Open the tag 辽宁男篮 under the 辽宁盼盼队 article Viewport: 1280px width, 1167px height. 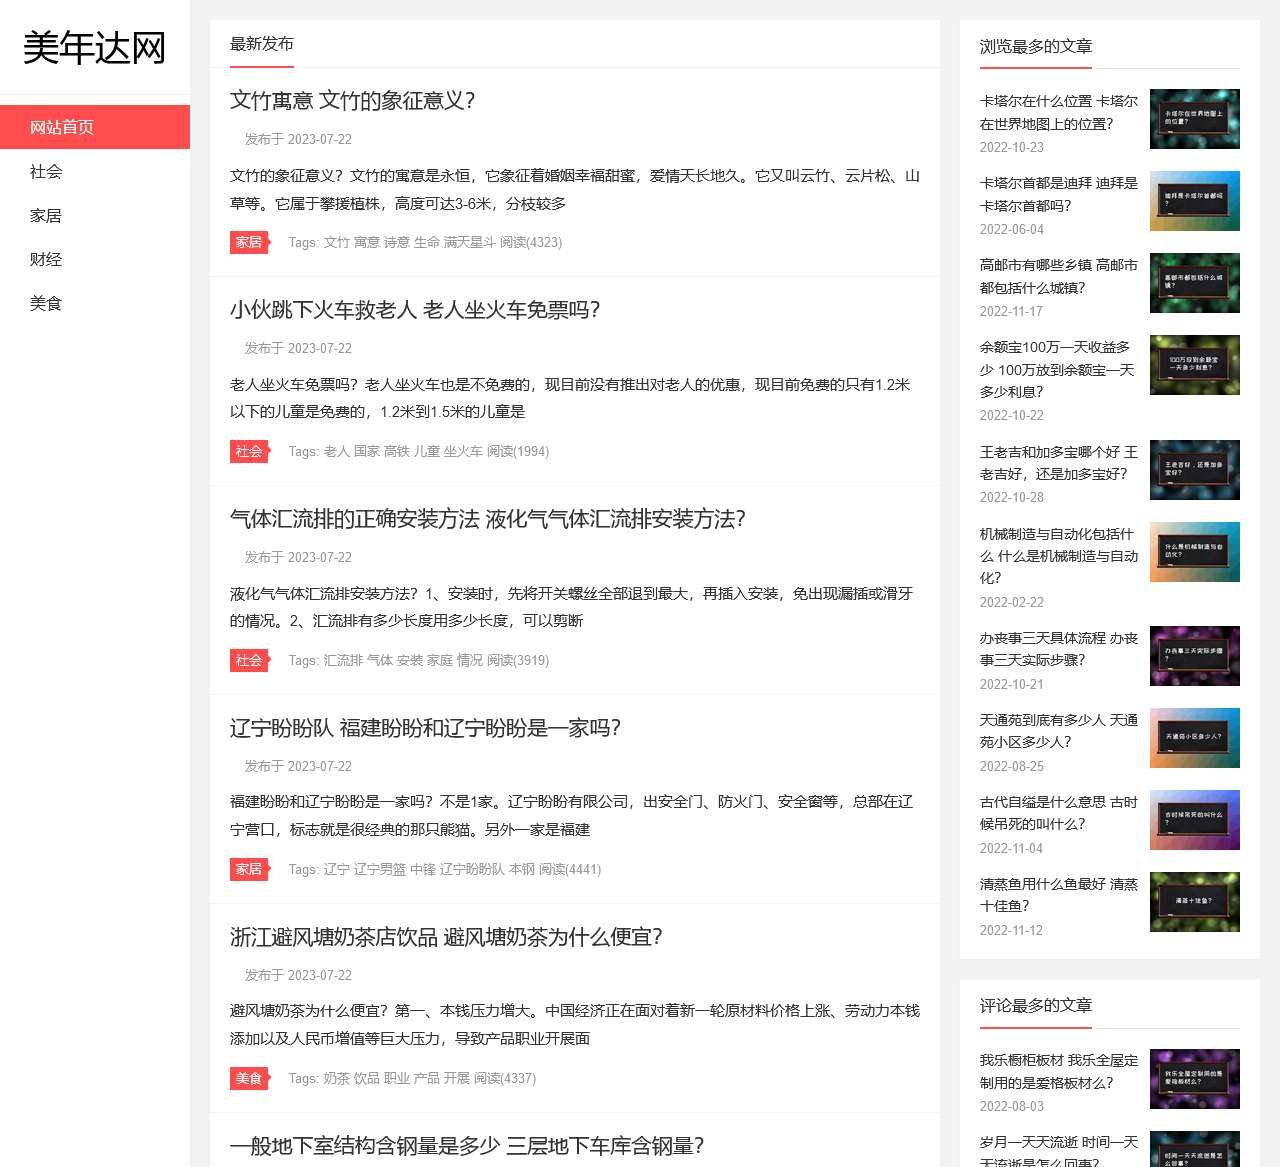(377, 869)
